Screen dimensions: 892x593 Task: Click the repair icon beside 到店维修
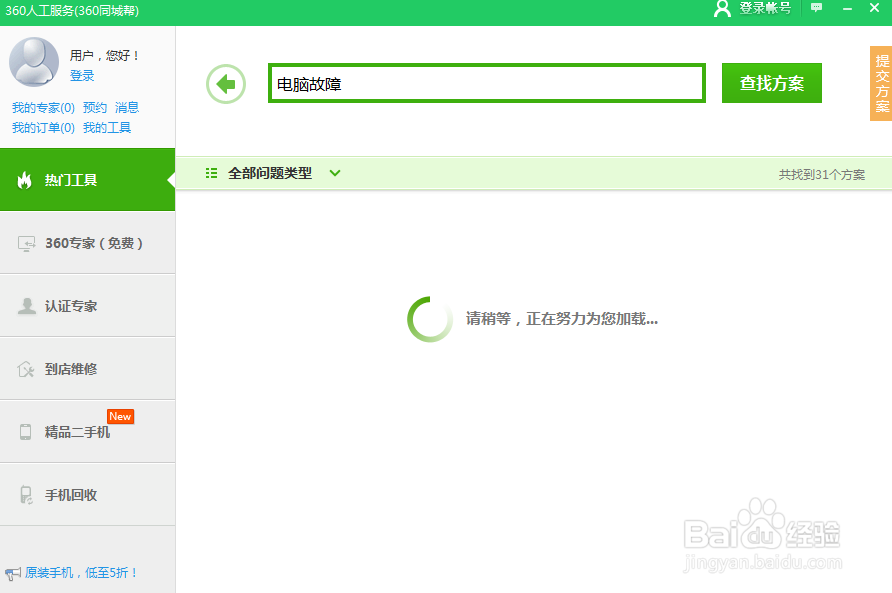point(26,369)
